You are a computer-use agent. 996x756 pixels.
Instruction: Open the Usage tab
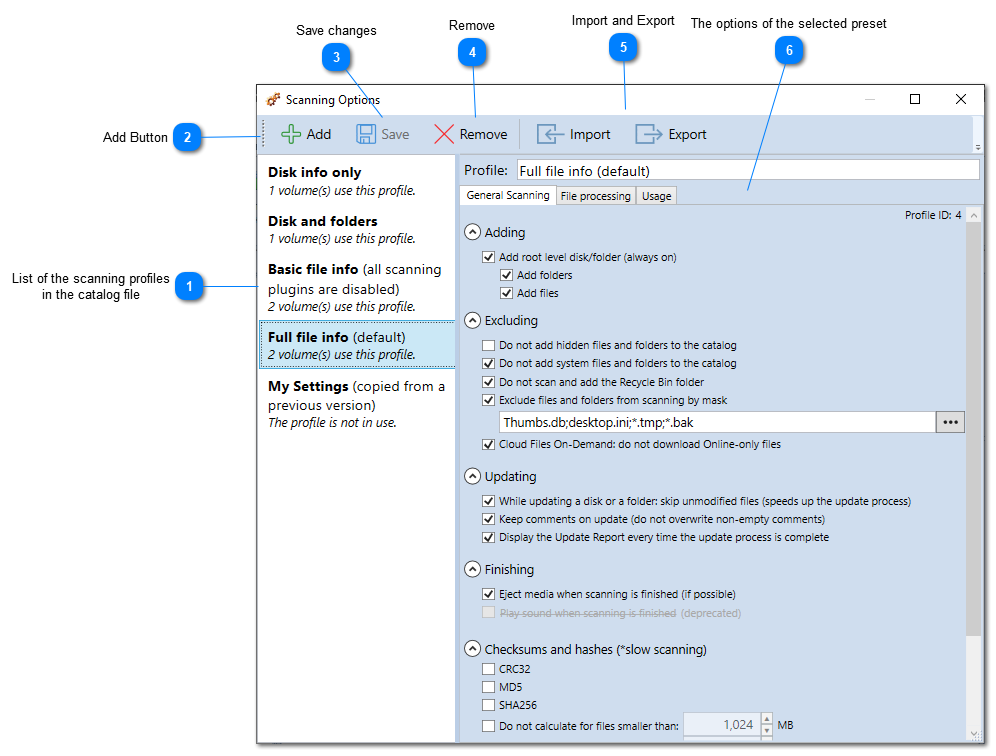point(655,195)
